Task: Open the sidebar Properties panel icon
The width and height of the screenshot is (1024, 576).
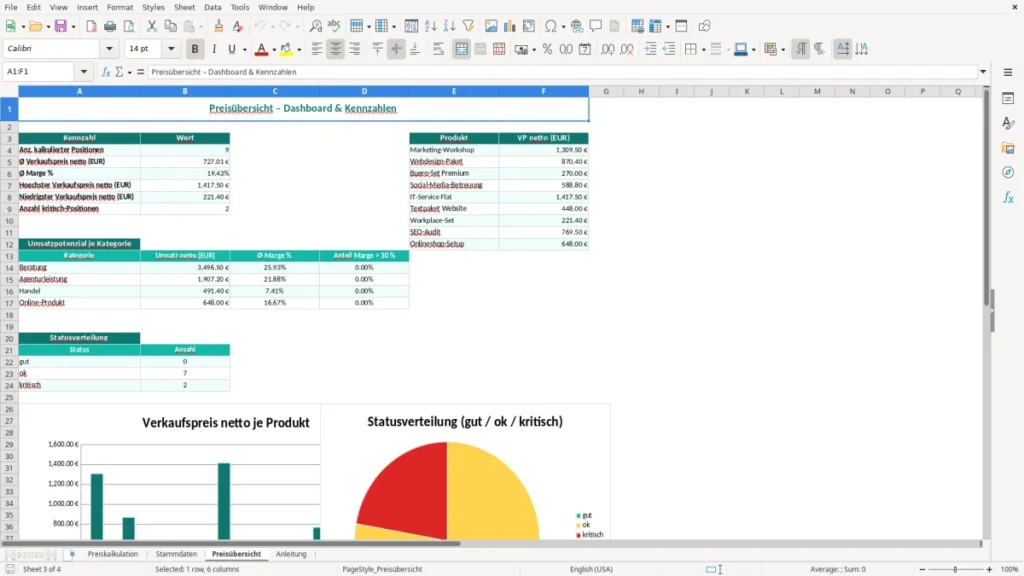Action: pos(1008,98)
